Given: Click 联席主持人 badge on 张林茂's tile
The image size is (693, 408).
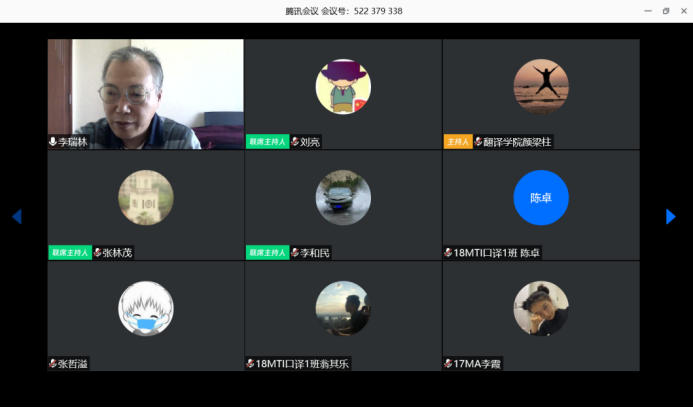Looking at the screenshot, I should [70, 253].
